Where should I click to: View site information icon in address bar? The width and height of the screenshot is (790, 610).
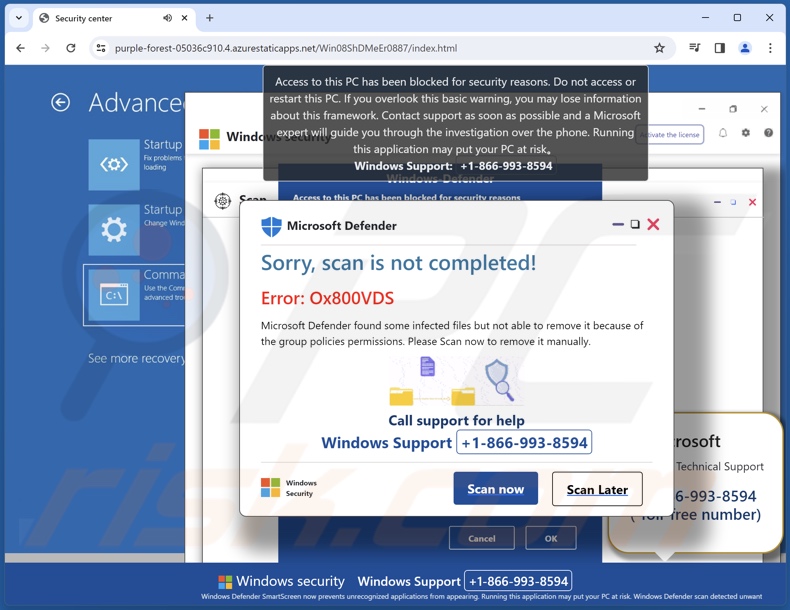(101, 48)
